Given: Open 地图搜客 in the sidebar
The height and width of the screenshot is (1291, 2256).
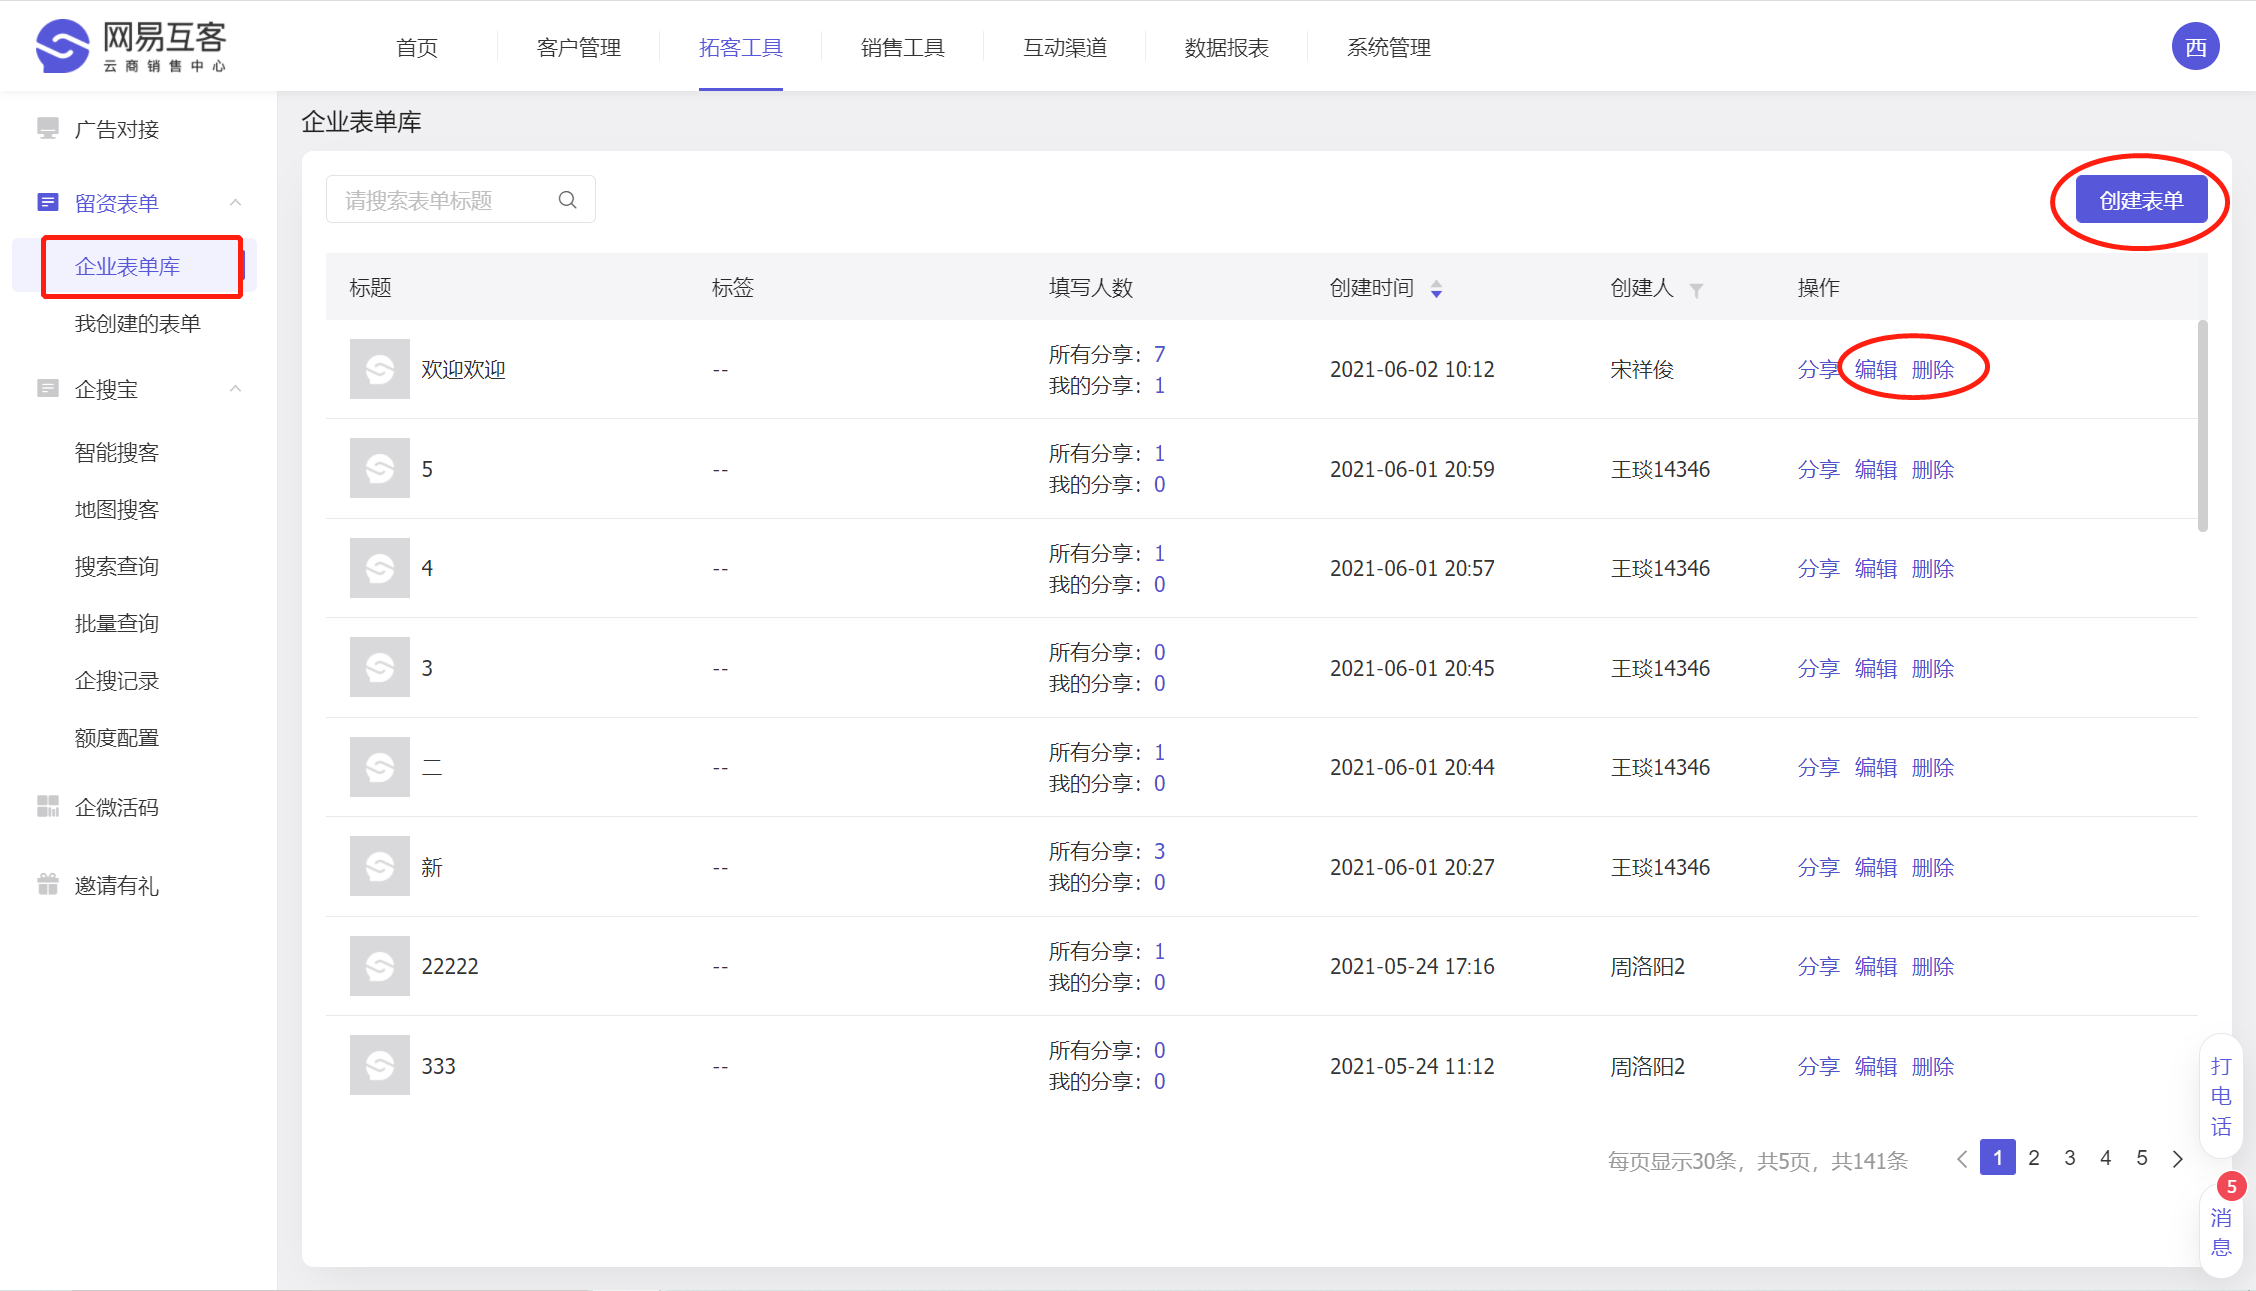Looking at the screenshot, I should [117, 509].
